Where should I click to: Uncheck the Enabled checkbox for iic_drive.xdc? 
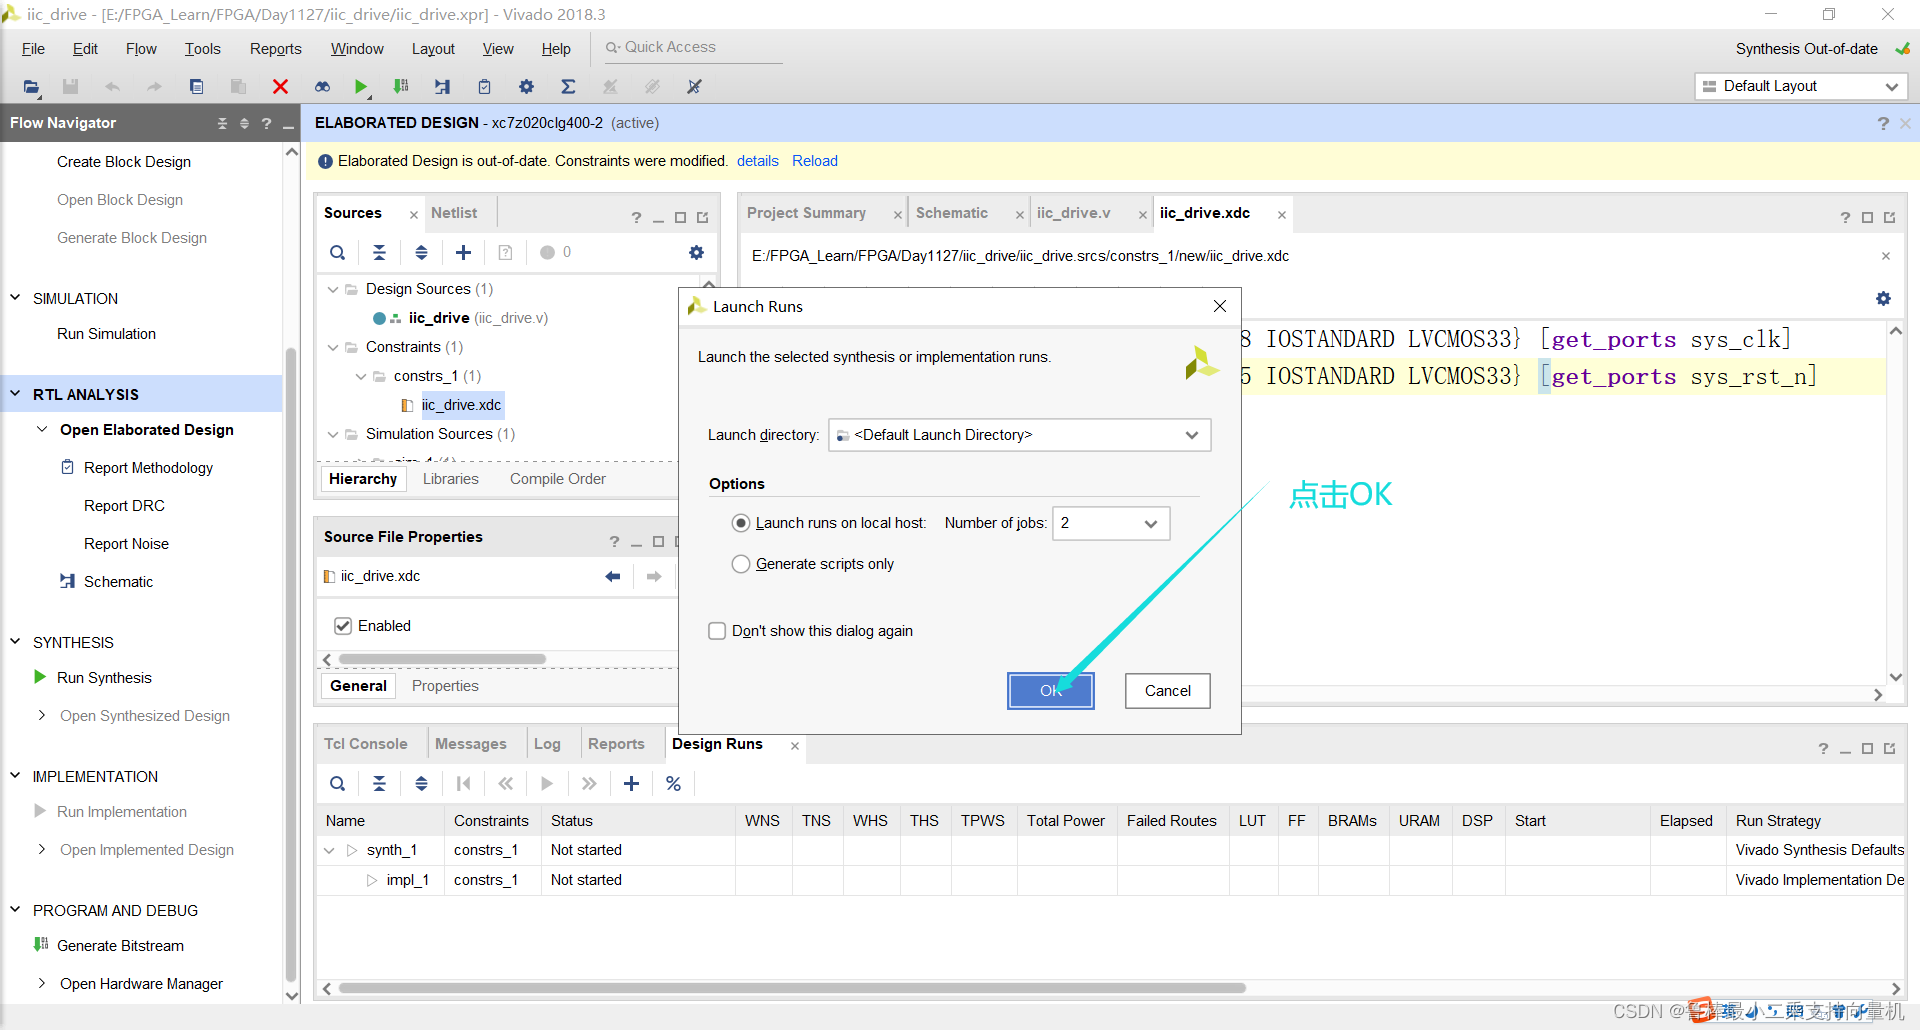coord(343,626)
